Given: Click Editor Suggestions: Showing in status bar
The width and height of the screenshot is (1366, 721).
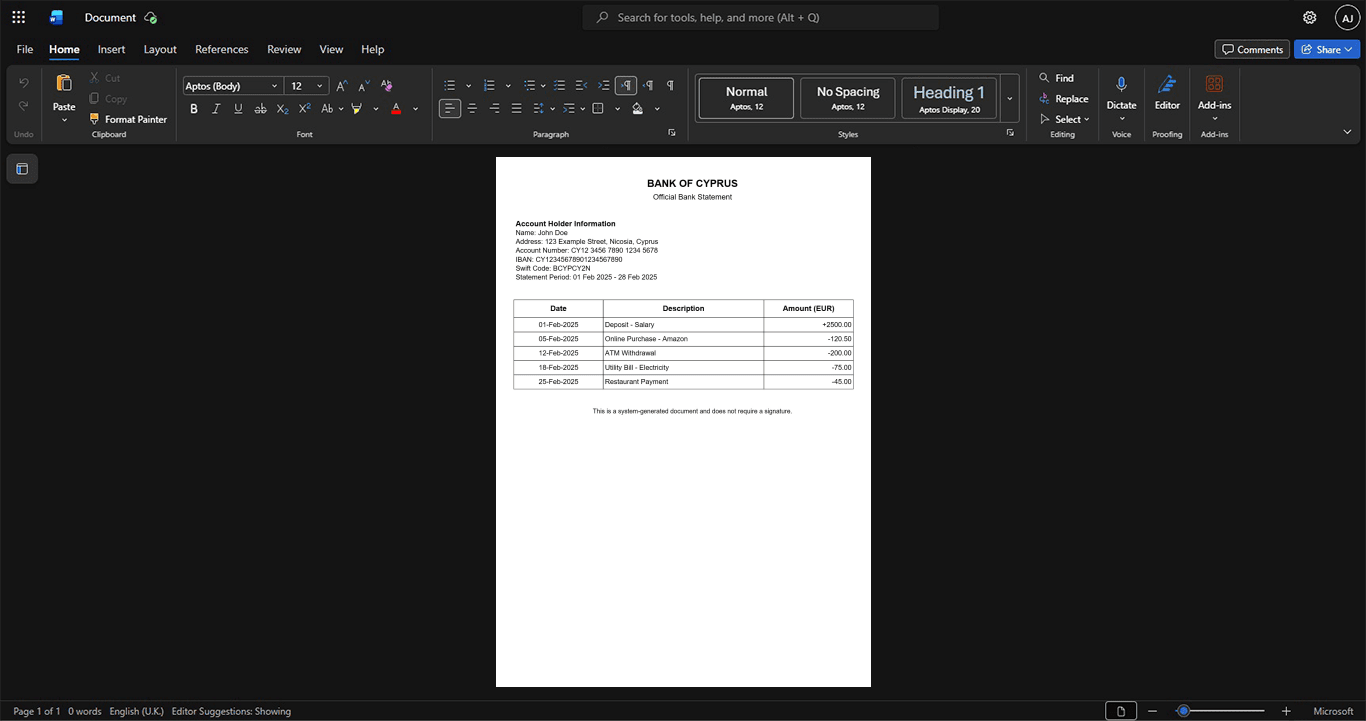Looking at the screenshot, I should [231, 711].
